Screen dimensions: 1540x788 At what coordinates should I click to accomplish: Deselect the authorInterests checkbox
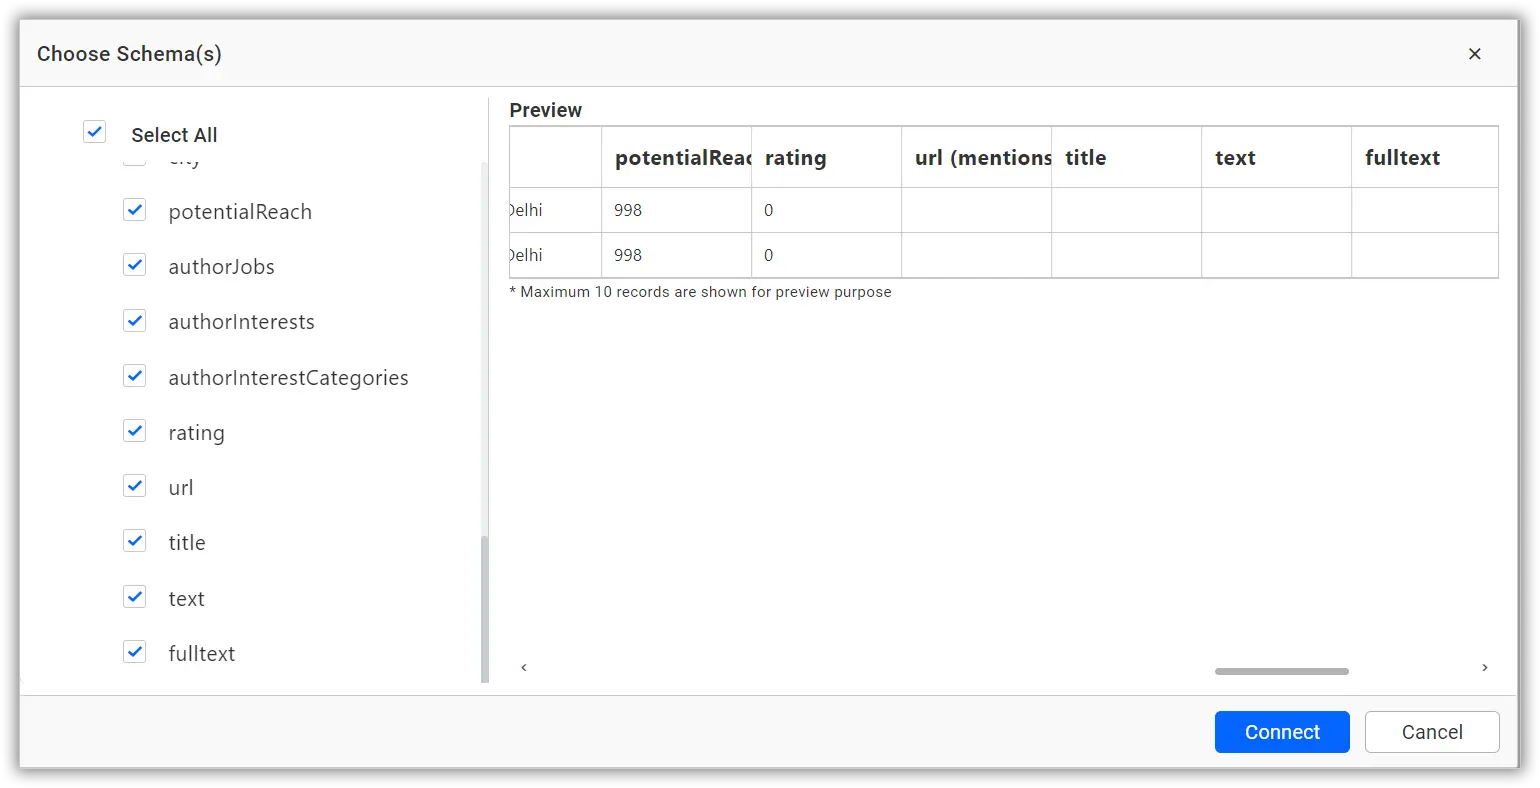tap(135, 321)
